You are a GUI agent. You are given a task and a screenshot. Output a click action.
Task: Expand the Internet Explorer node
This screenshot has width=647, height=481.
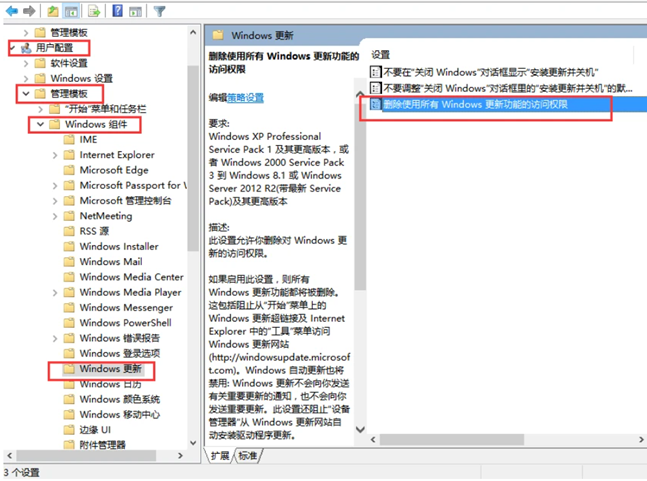click(55, 155)
